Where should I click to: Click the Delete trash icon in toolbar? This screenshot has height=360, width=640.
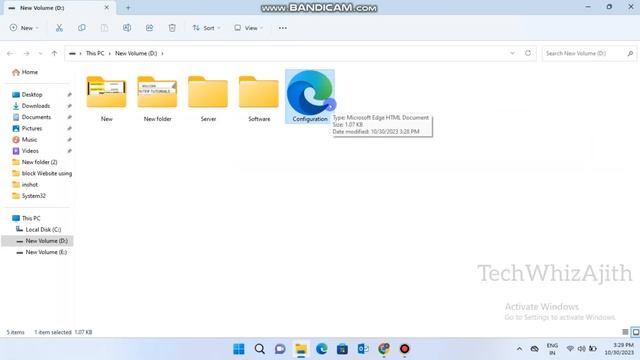click(172, 28)
